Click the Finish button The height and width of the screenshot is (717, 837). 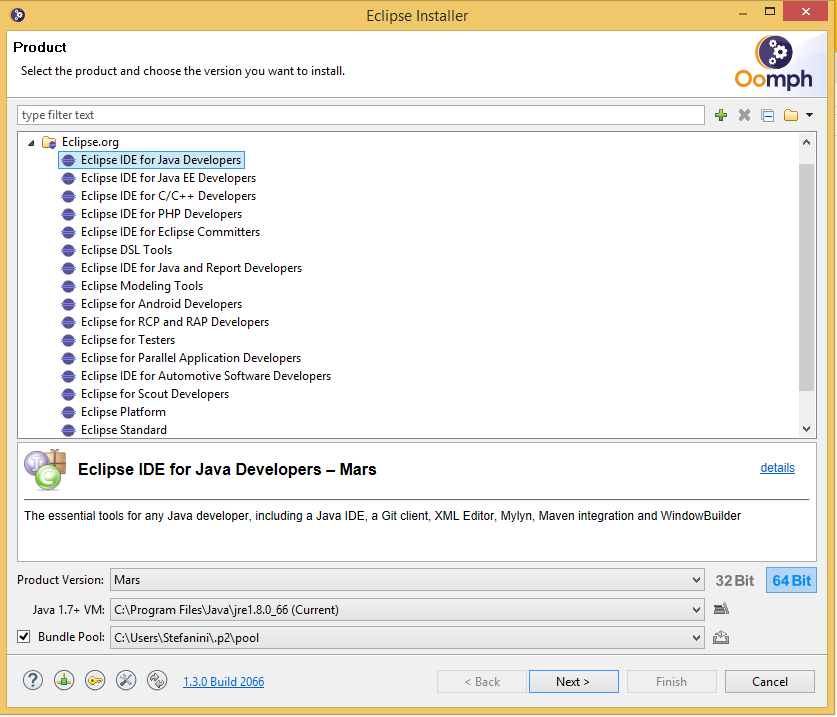[x=671, y=682]
